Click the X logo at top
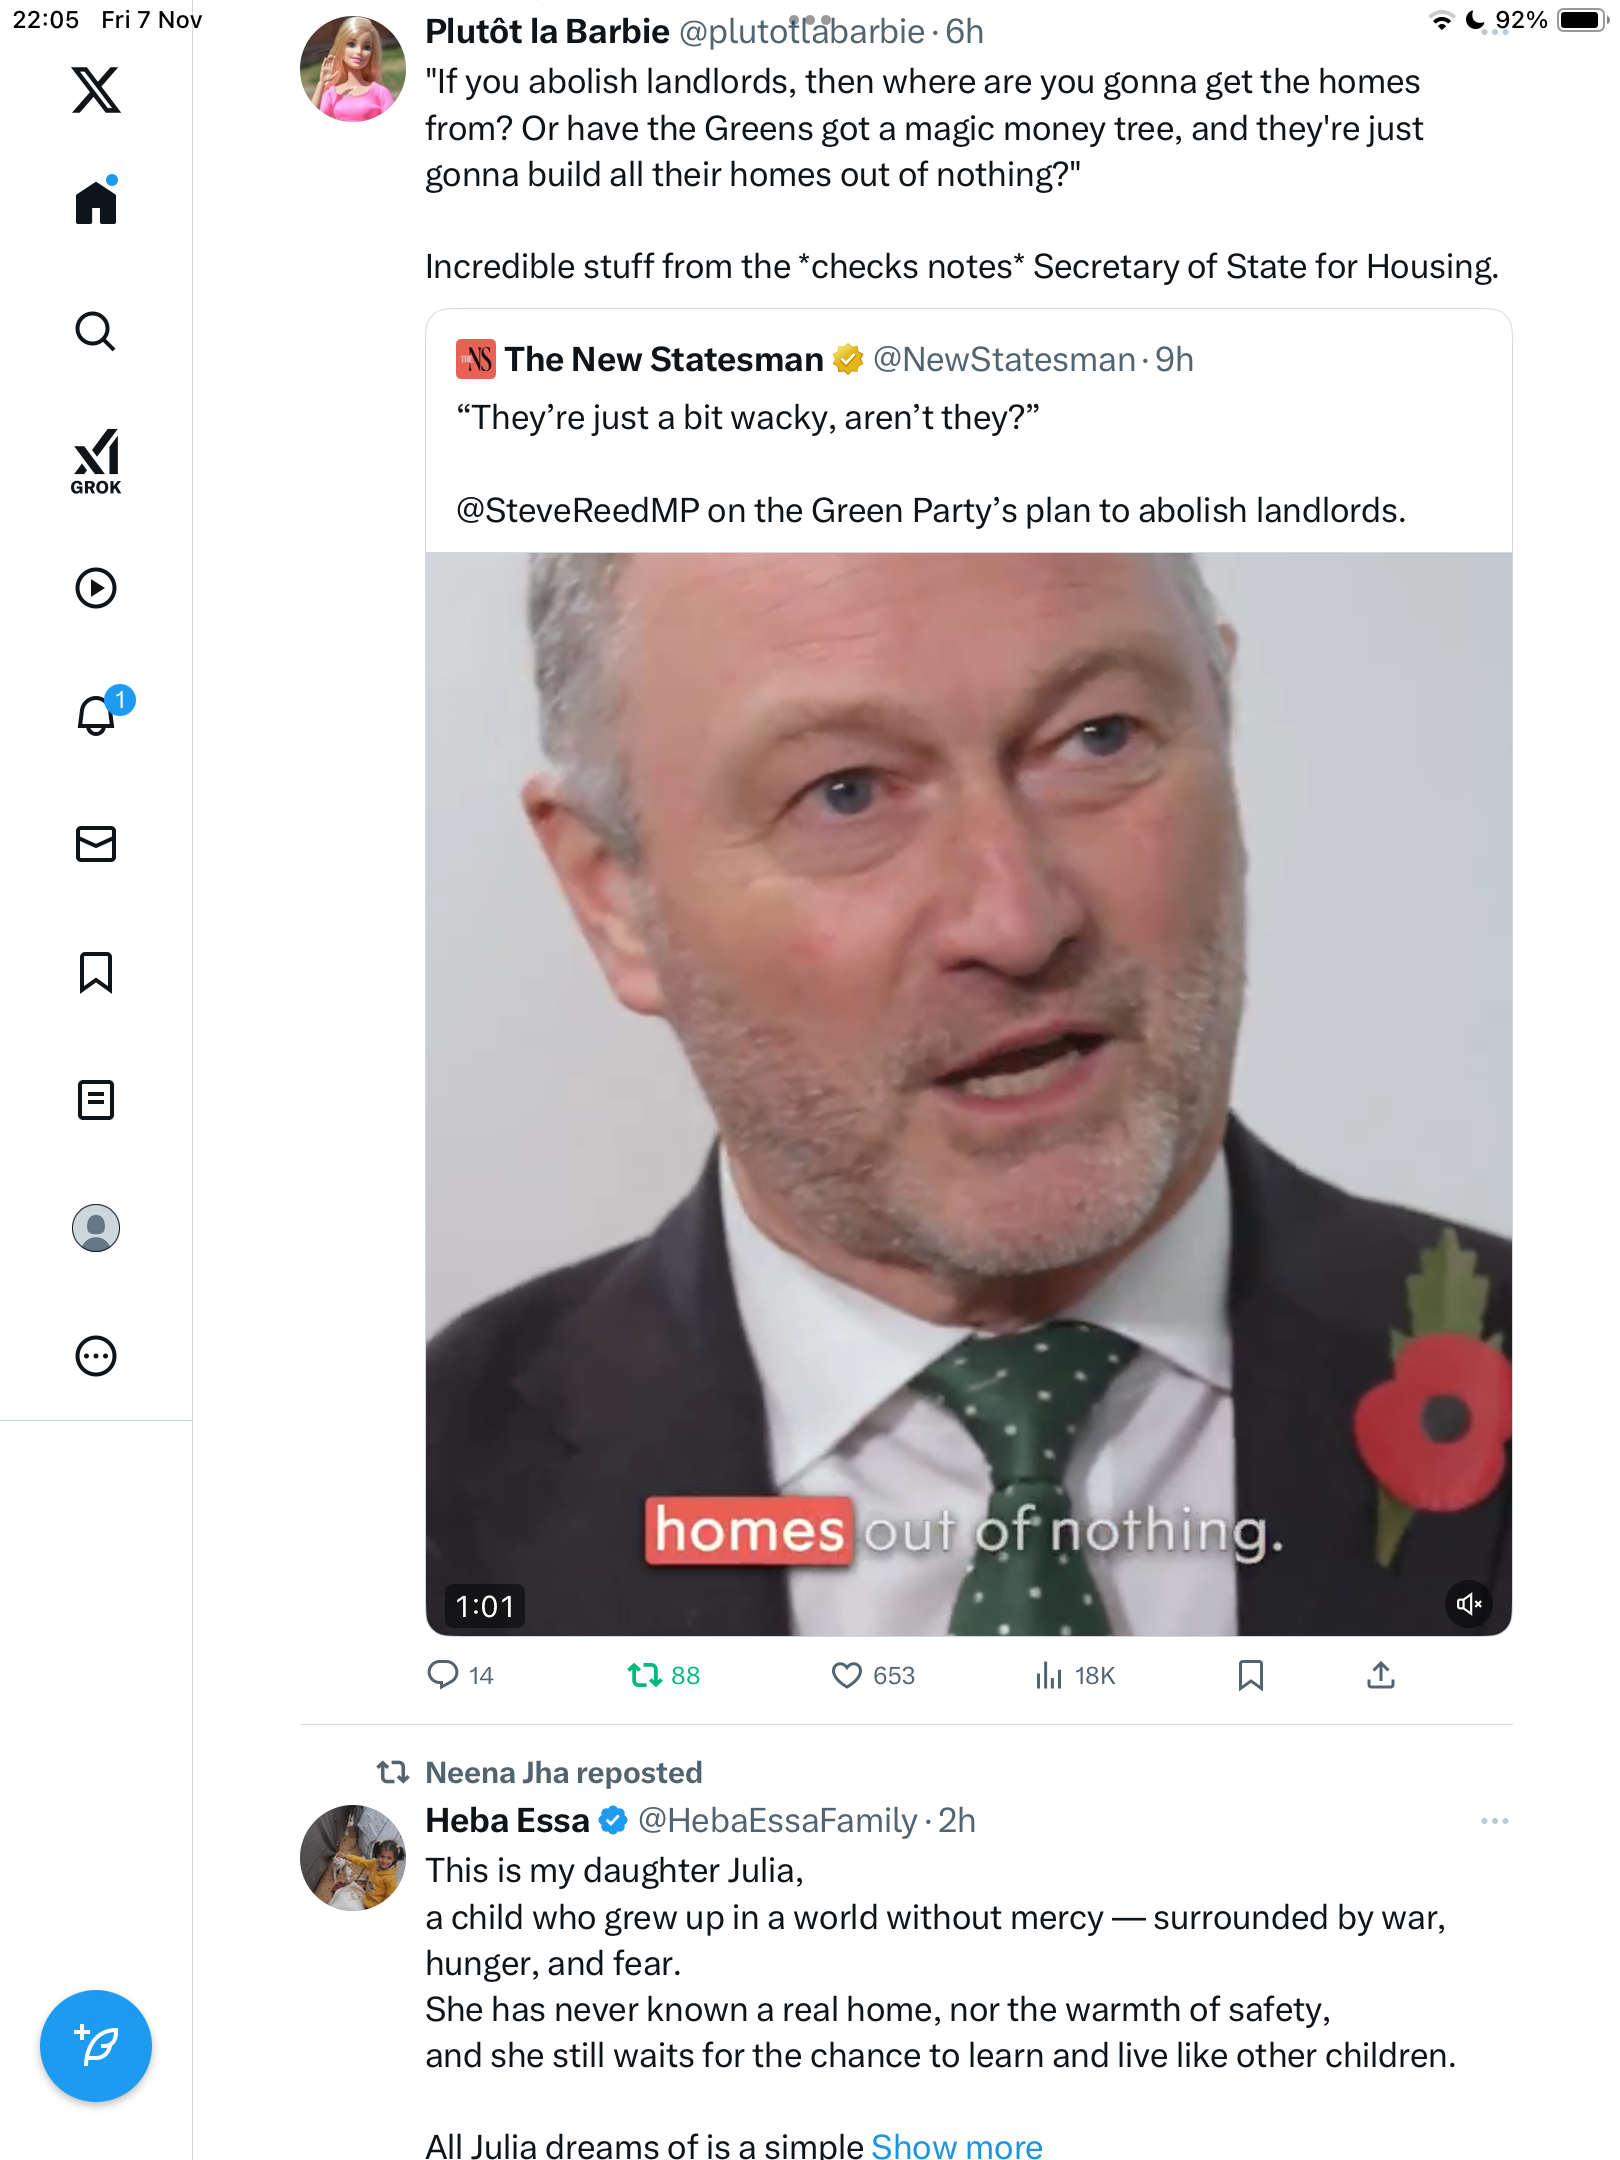The width and height of the screenshot is (1620, 2160). tap(96, 90)
